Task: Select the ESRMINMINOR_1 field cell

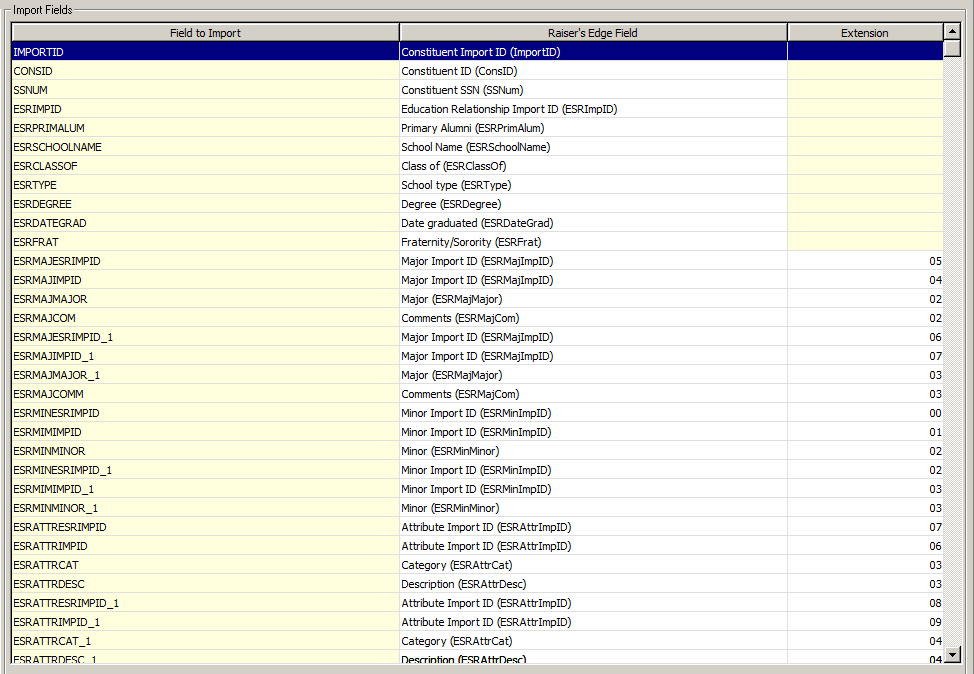Action: [x=205, y=508]
